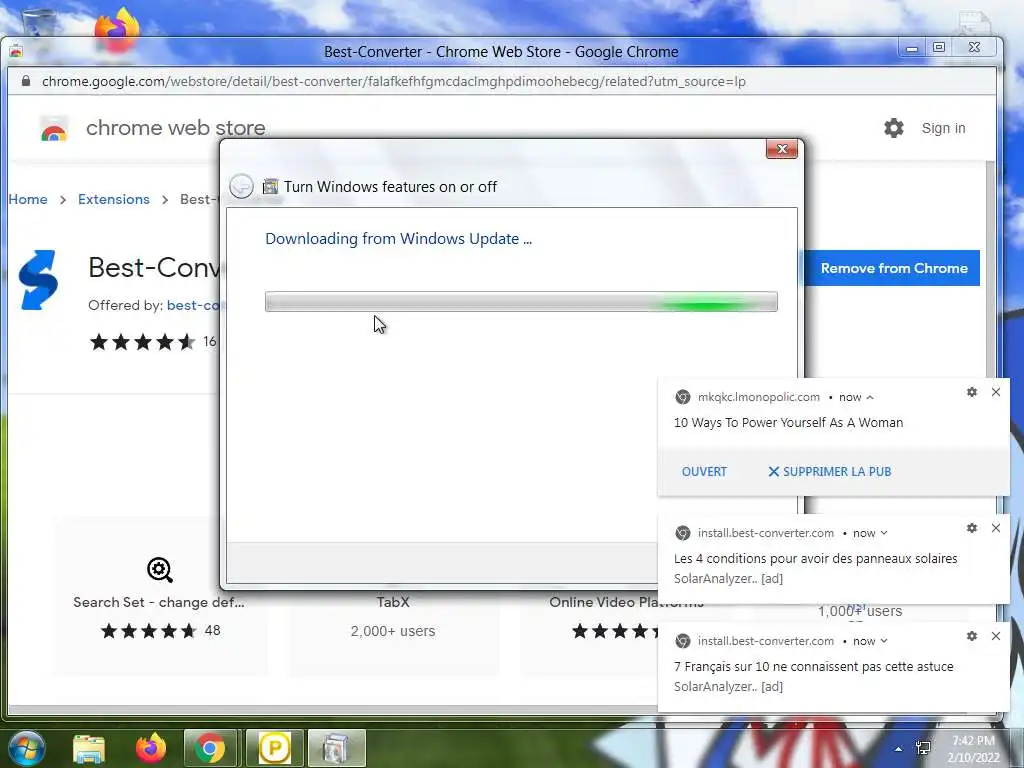Click back arrow in Windows features dialog
The image size is (1024, 768).
pyautogui.click(x=241, y=187)
